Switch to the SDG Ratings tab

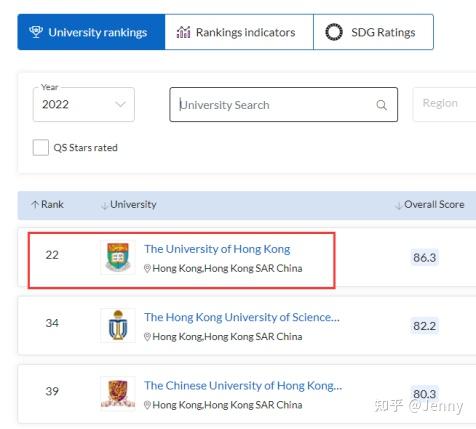pos(373,32)
